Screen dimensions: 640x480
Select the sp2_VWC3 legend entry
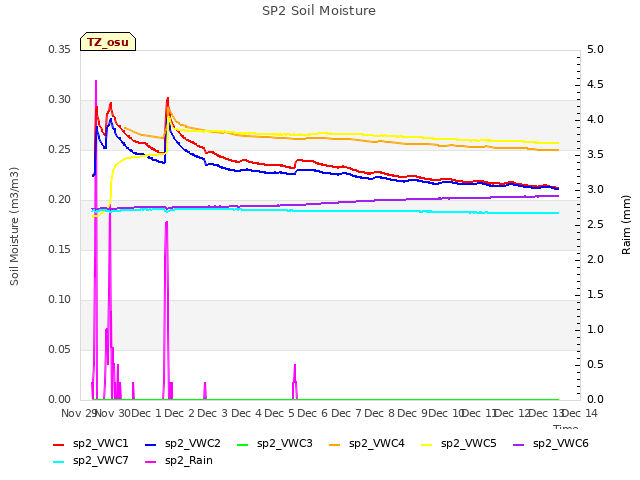tap(275, 444)
